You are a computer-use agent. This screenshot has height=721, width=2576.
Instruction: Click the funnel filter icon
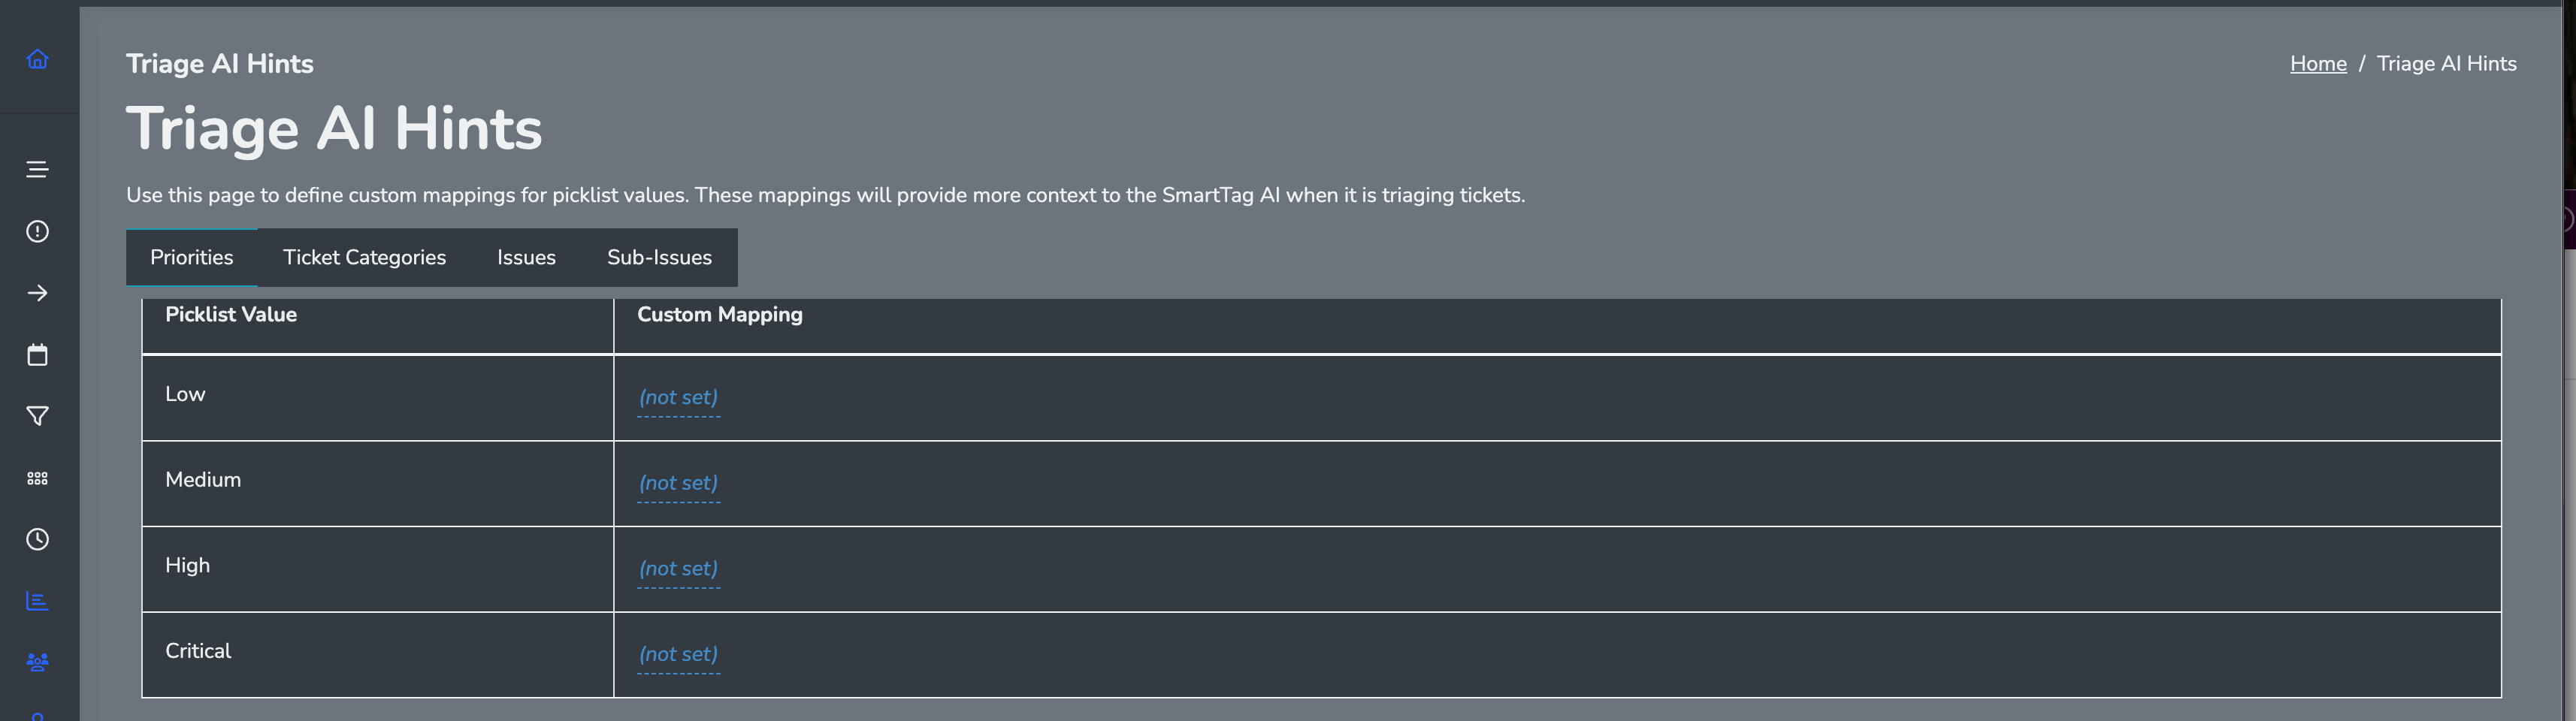pos(37,416)
